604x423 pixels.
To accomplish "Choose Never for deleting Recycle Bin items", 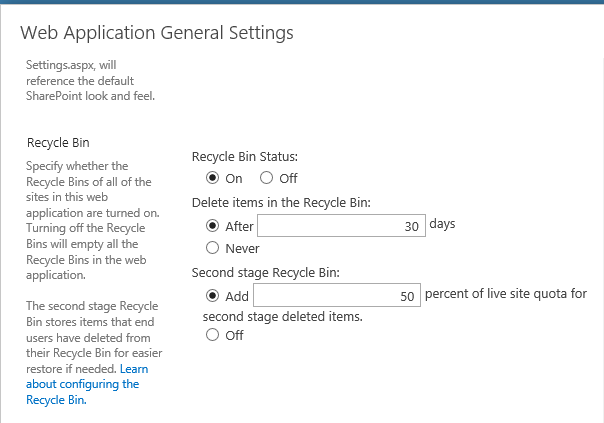I will pos(212,248).
